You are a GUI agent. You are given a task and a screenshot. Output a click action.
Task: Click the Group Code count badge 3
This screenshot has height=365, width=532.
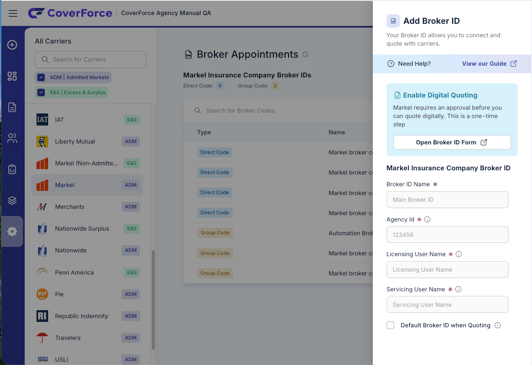(275, 86)
